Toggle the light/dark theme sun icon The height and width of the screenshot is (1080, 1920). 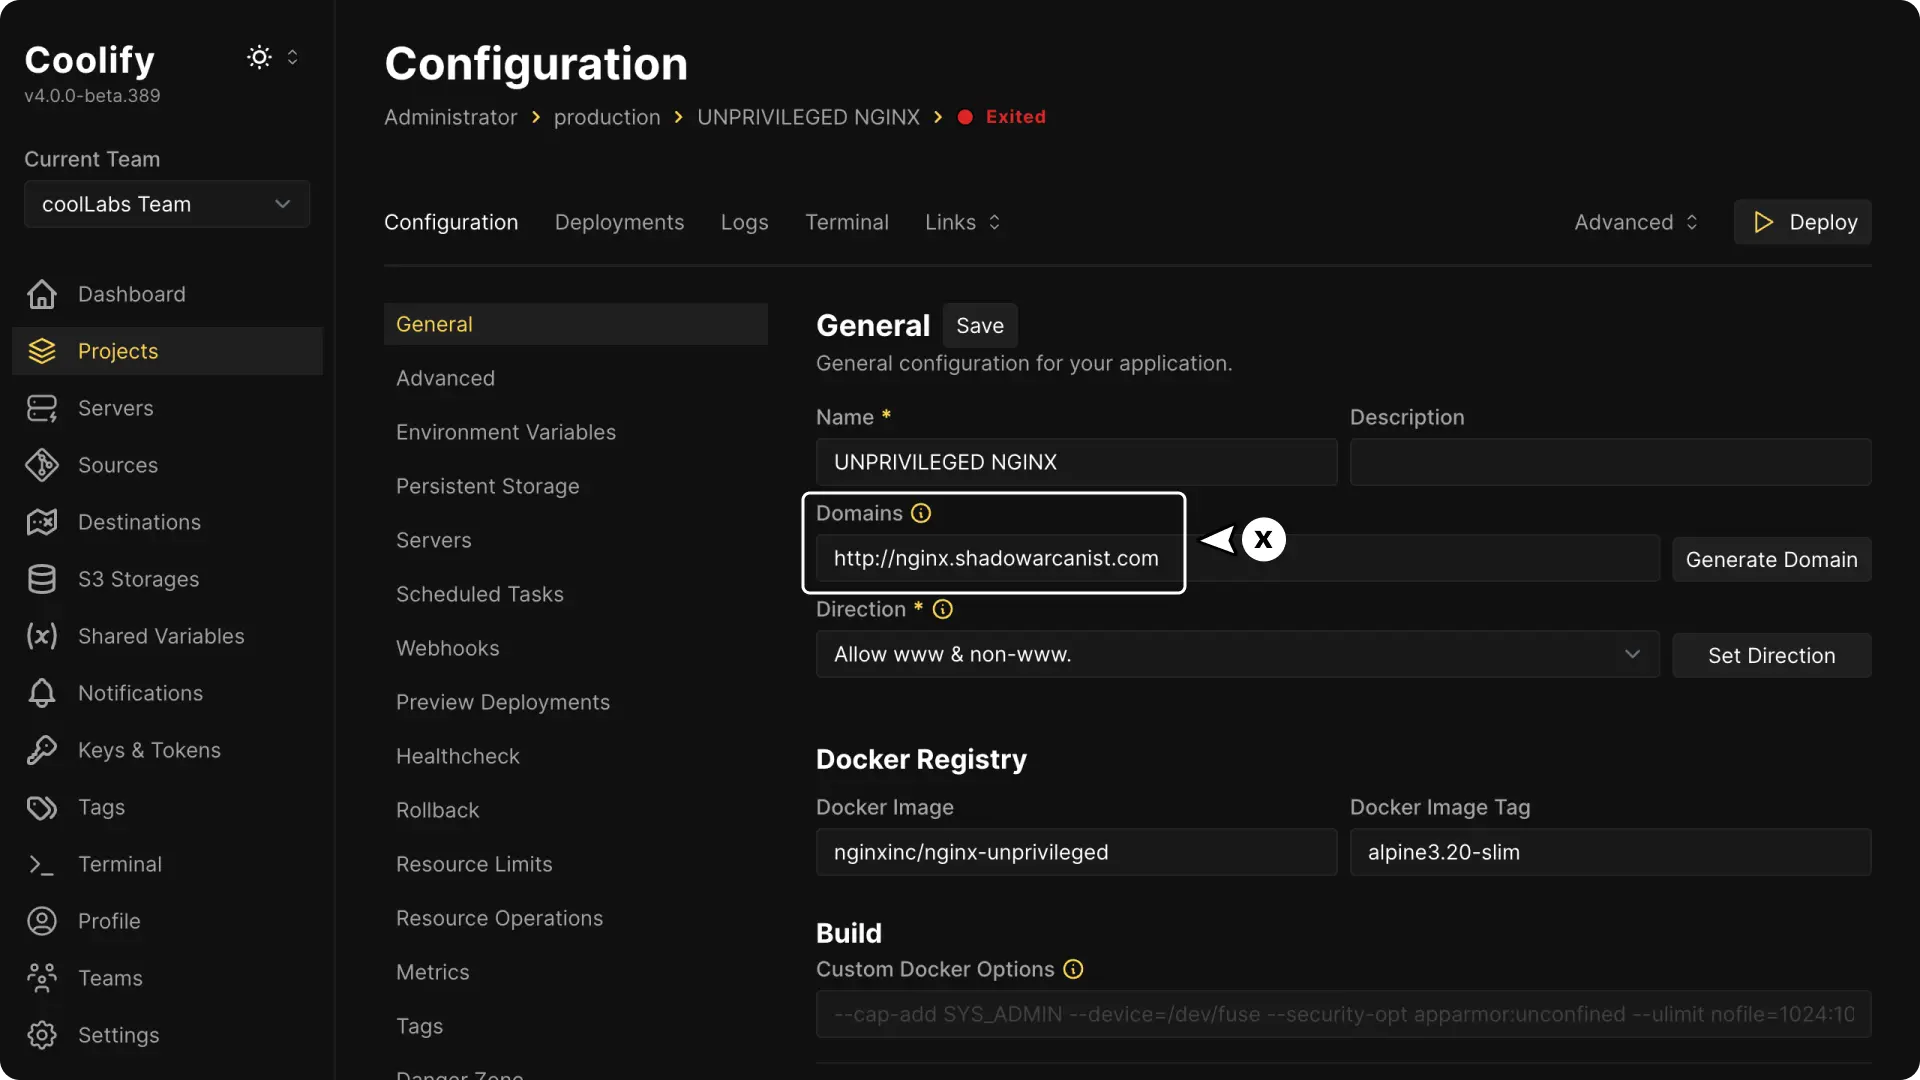(x=259, y=57)
